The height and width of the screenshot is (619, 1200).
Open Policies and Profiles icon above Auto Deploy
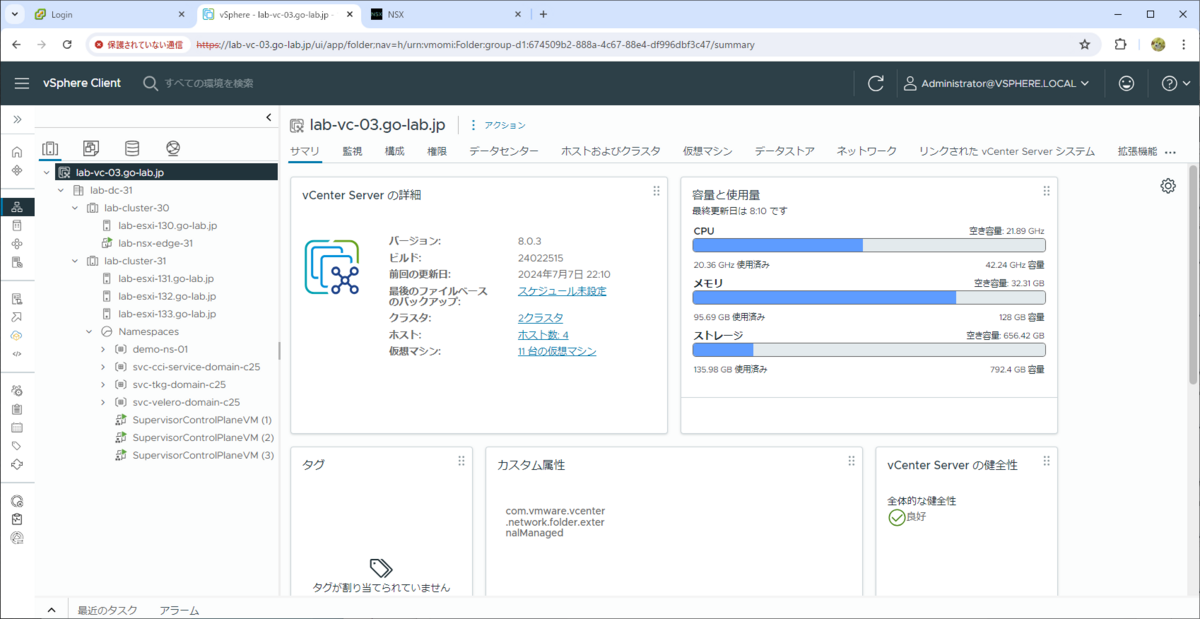pyautogui.click(x=17, y=299)
